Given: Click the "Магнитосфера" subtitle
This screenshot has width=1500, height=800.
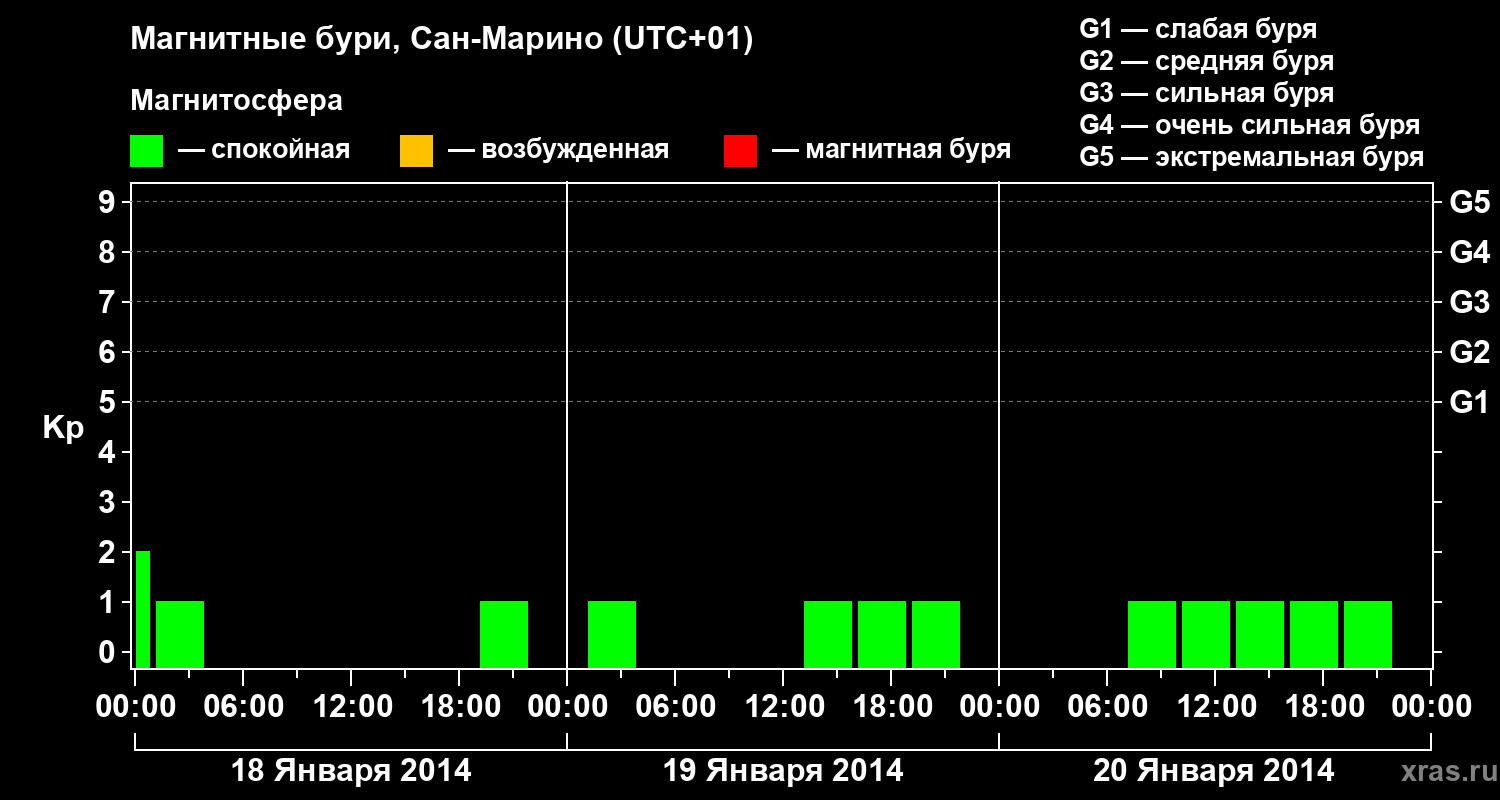Looking at the screenshot, I should pyautogui.click(x=236, y=101).
